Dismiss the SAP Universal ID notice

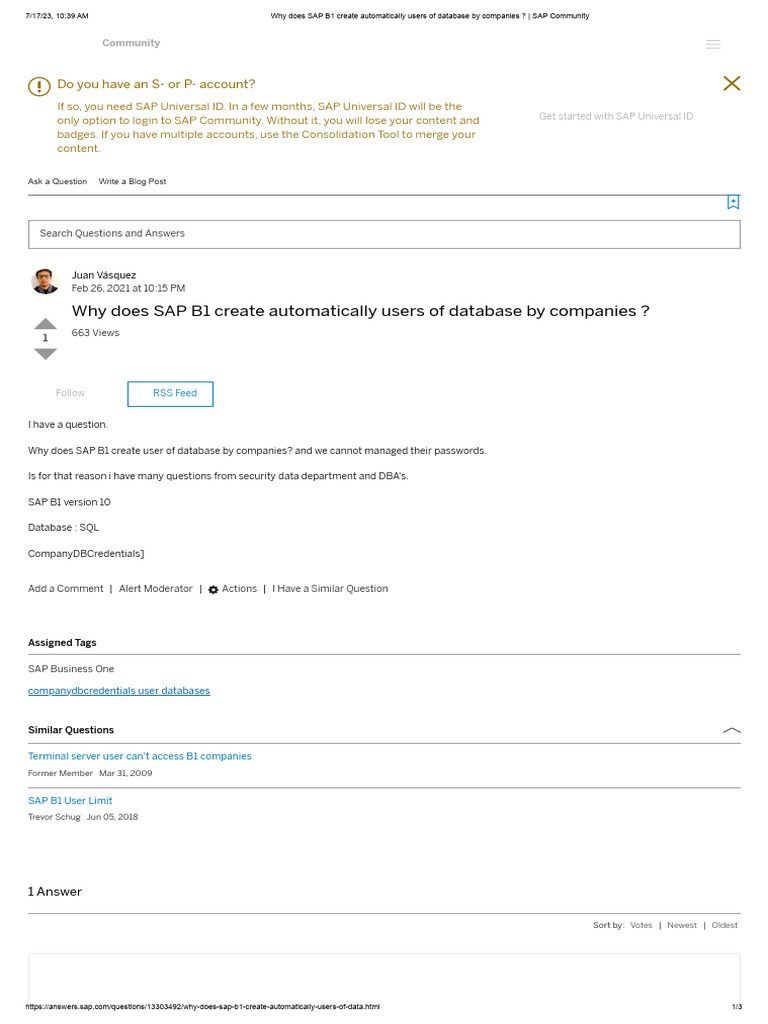[732, 84]
